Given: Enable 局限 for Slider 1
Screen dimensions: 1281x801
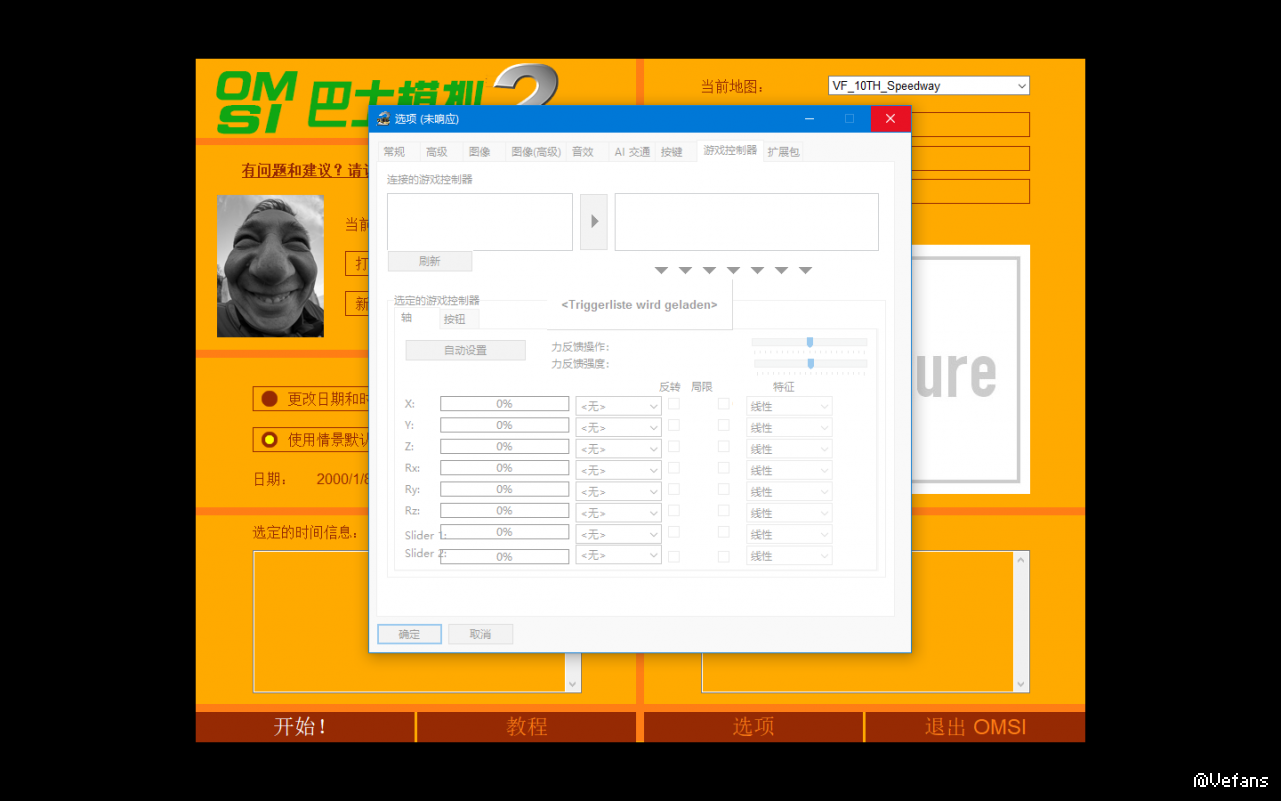Looking at the screenshot, I should (724, 532).
